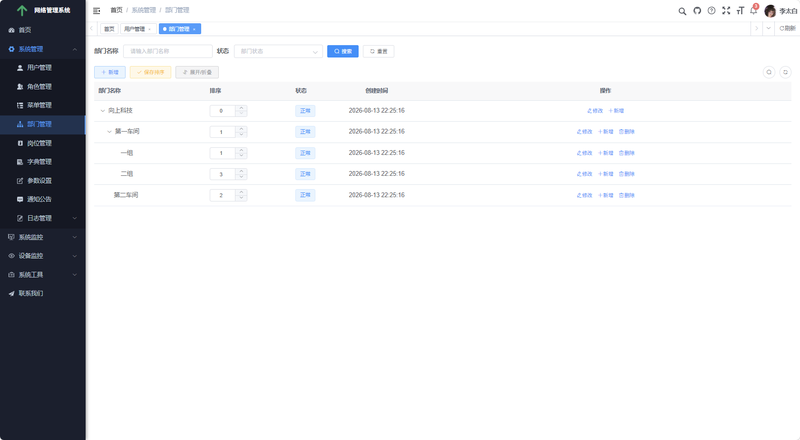Collapse the 第一车间 tree row

tap(109, 132)
